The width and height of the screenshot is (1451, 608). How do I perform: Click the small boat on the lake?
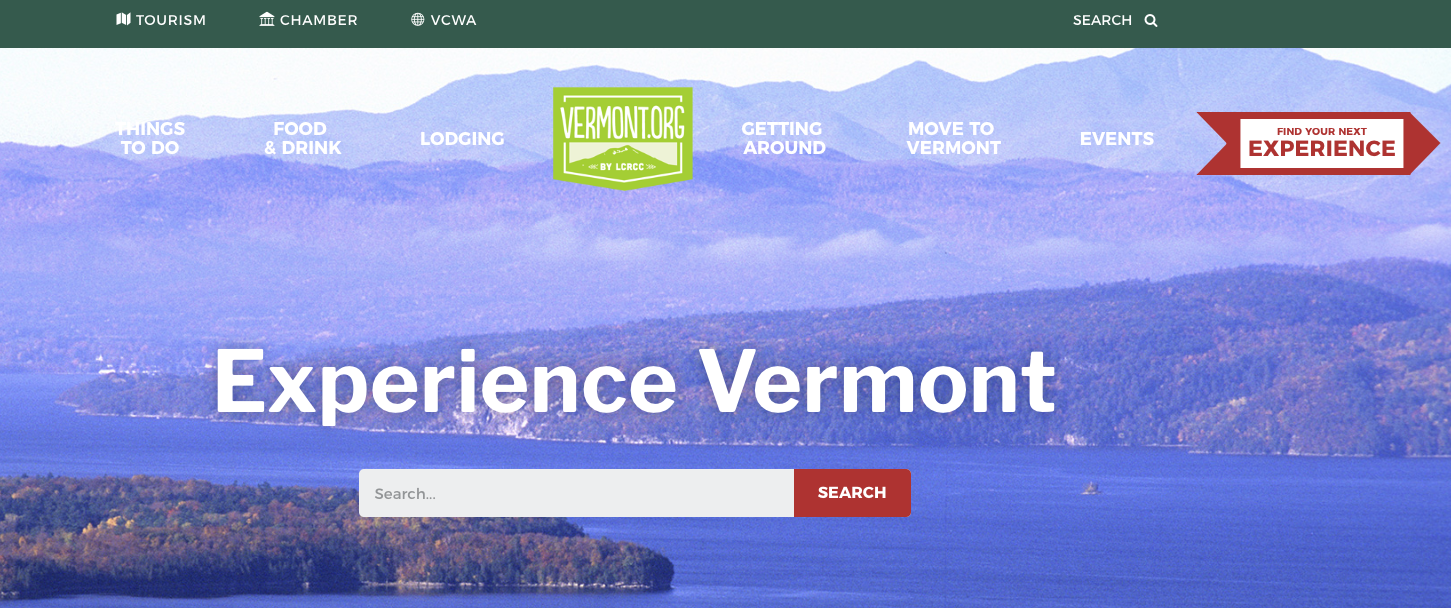pyautogui.click(x=1090, y=488)
